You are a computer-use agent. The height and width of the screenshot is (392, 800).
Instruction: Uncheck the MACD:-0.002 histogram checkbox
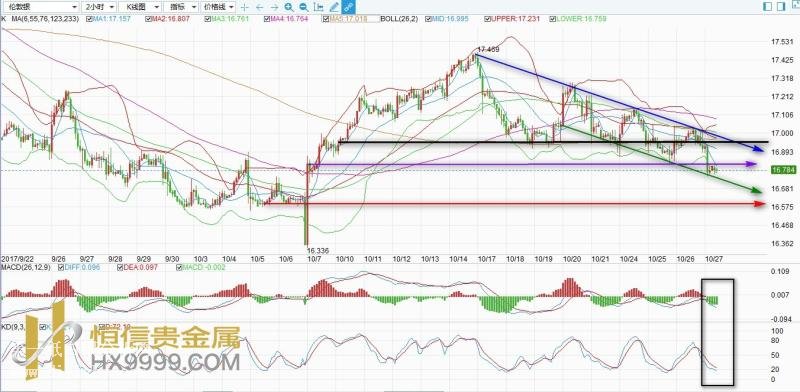(178, 267)
